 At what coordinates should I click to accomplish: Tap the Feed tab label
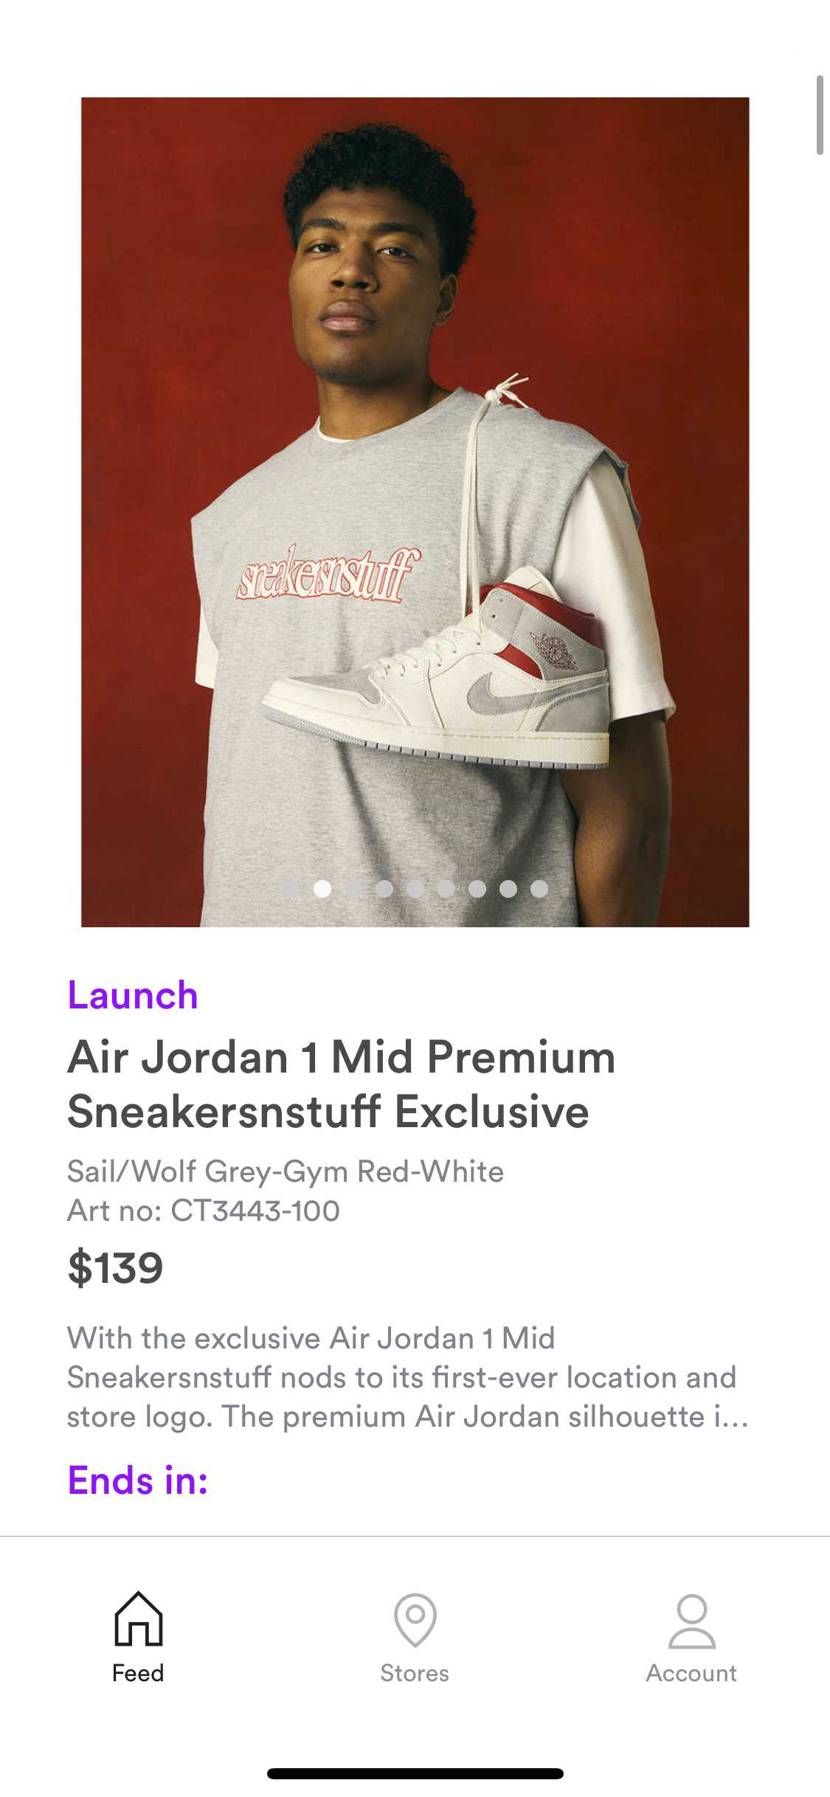(138, 1673)
